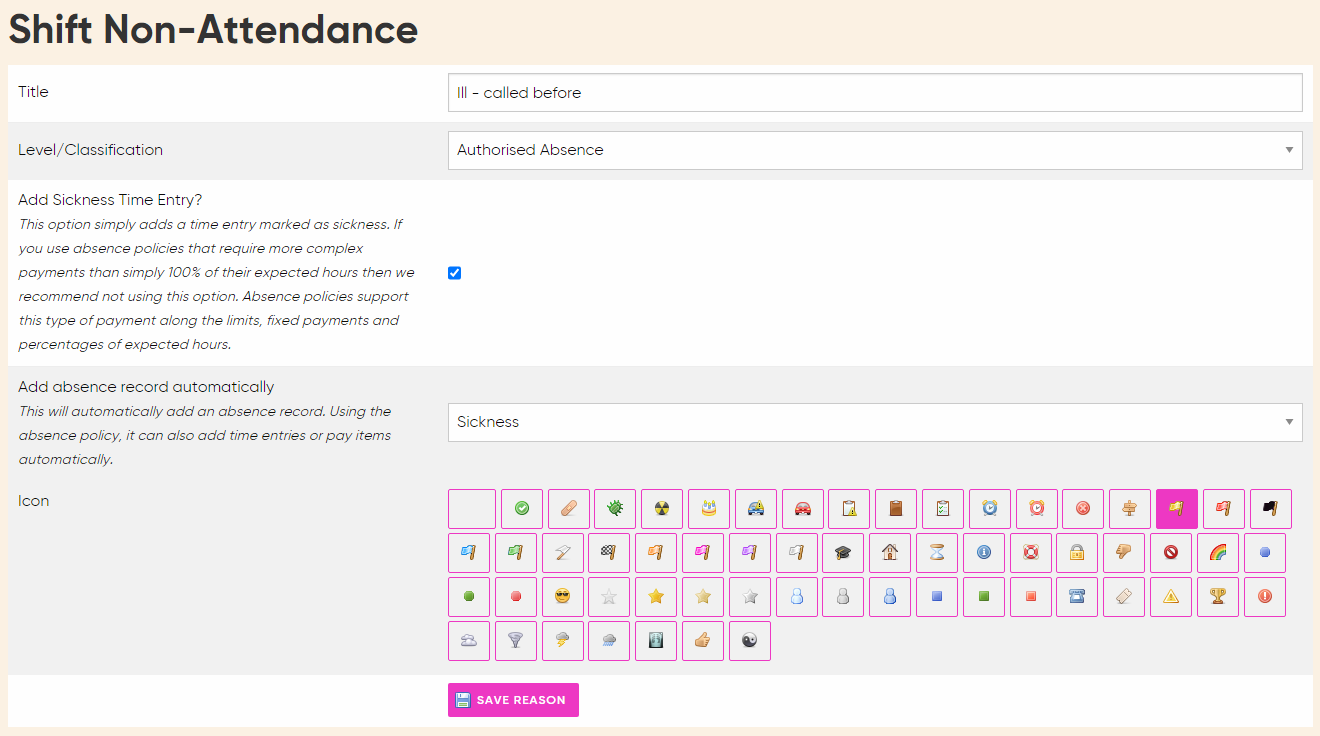Image resolution: width=1320 pixels, height=736 pixels.
Task: Pick the bright gold star icon
Action: [656, 597]
